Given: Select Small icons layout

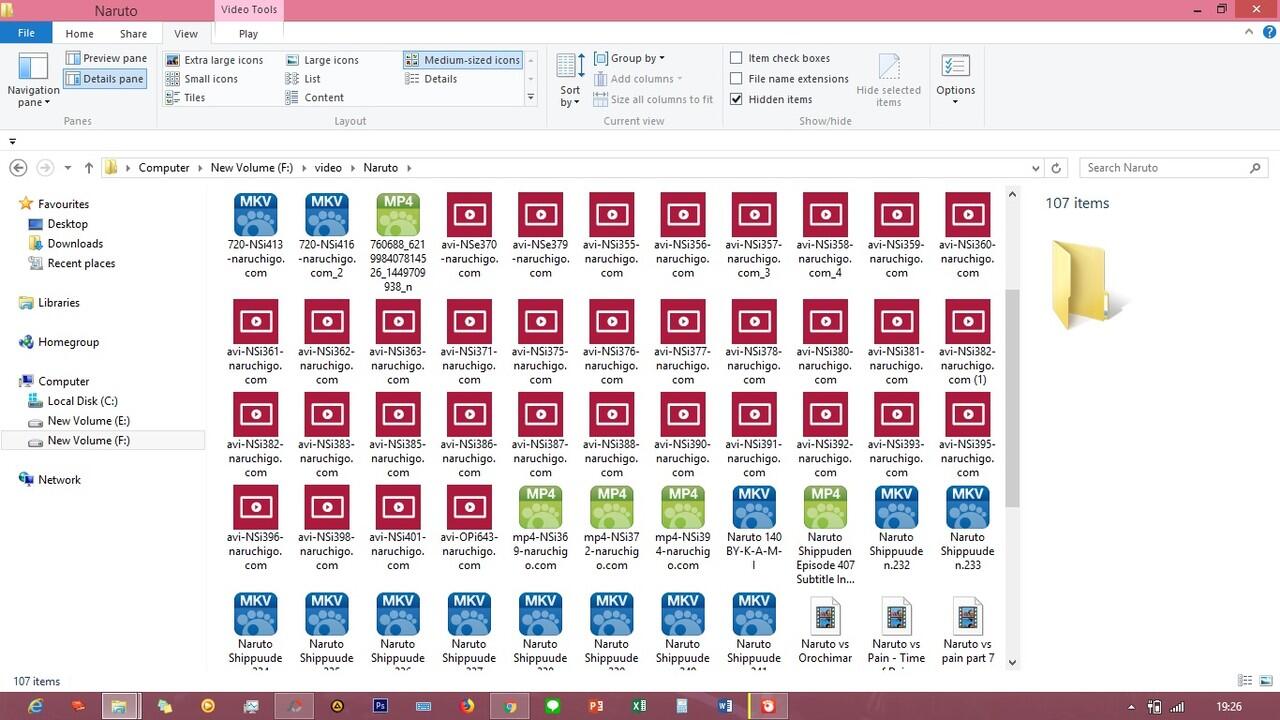Looking at the screenshot, I should (x=201, y=79).
